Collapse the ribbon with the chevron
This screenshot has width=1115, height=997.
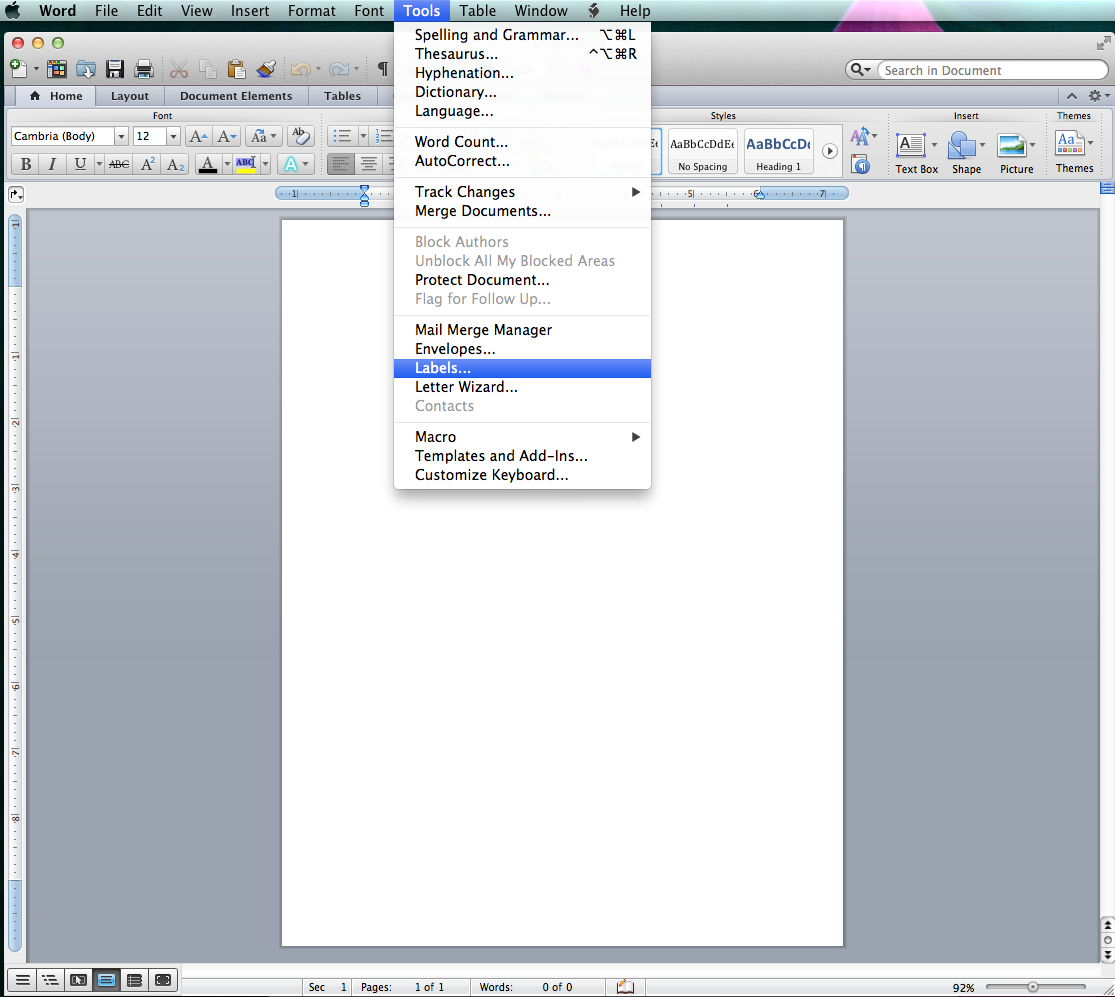pyautogui.click(x=1072, y=95)
